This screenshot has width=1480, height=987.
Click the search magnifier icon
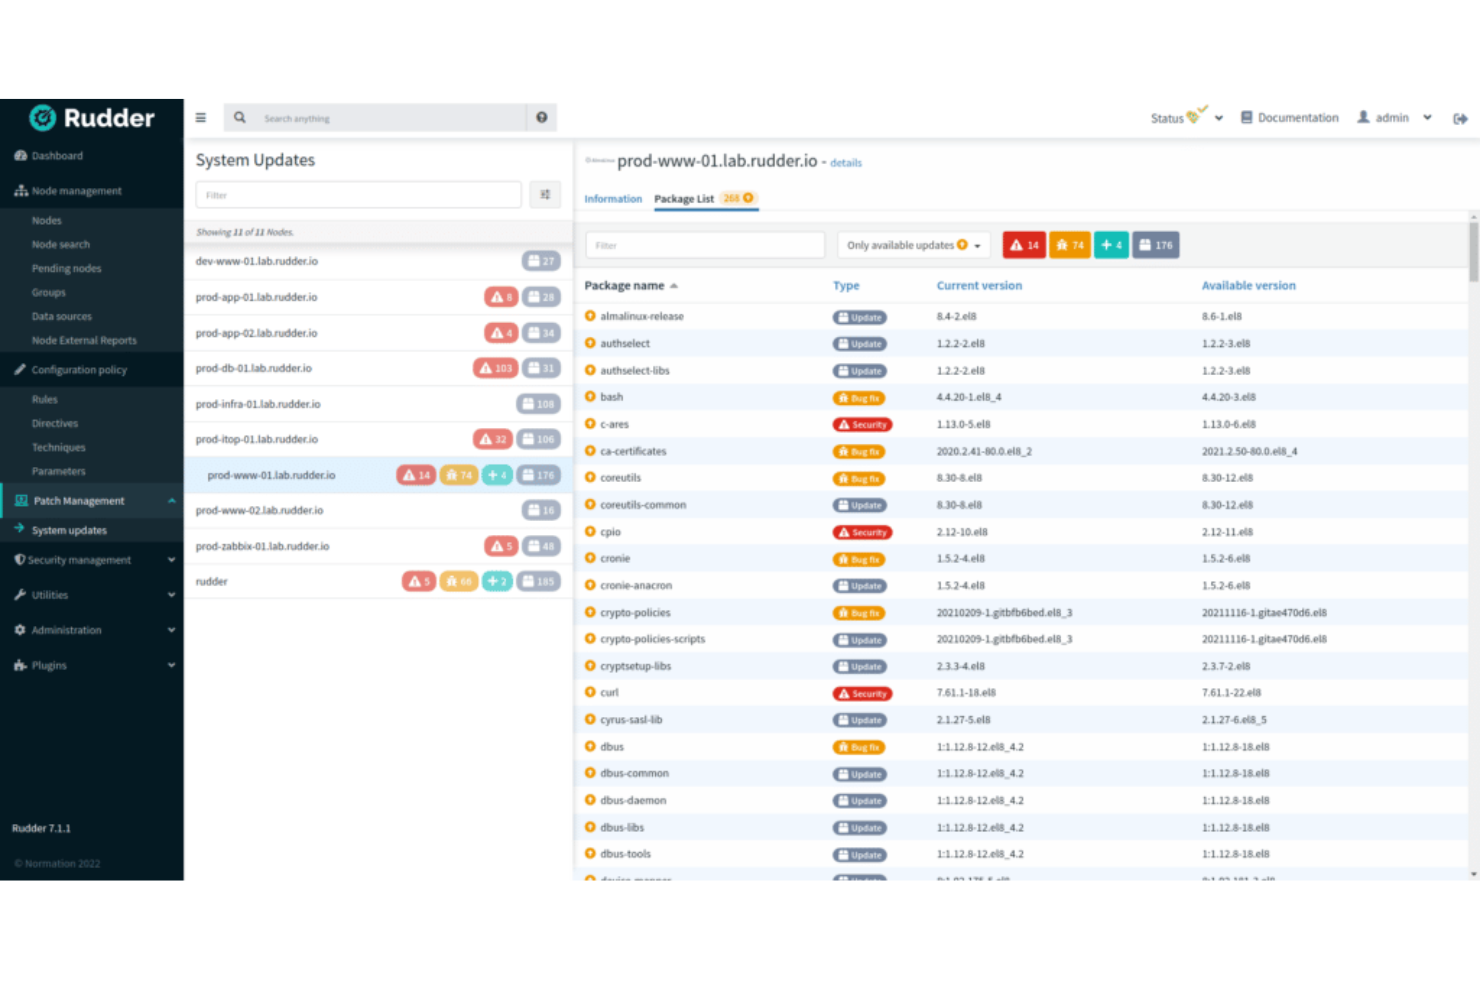[x=240, y=118]
